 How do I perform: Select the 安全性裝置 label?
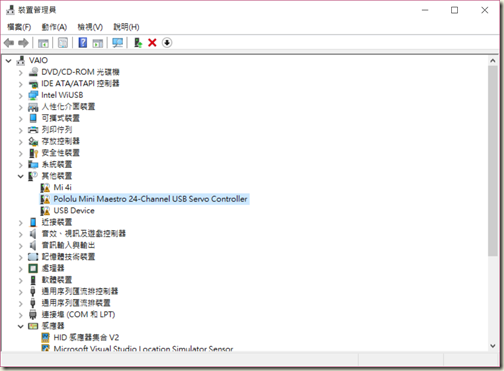point(60,153)
